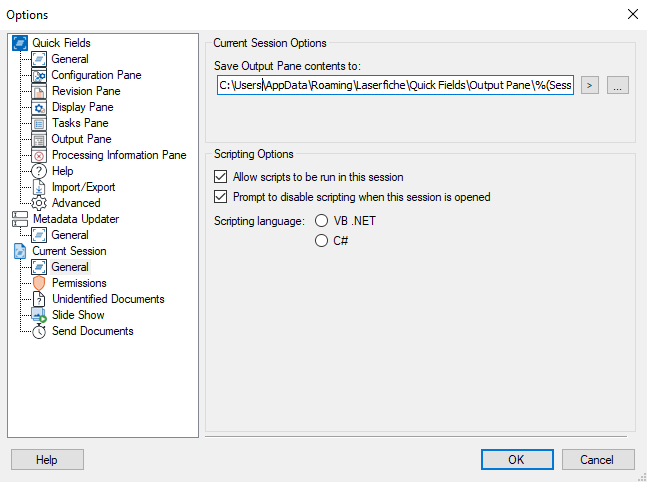Click the Send Documents clock icon

point(39,331)
